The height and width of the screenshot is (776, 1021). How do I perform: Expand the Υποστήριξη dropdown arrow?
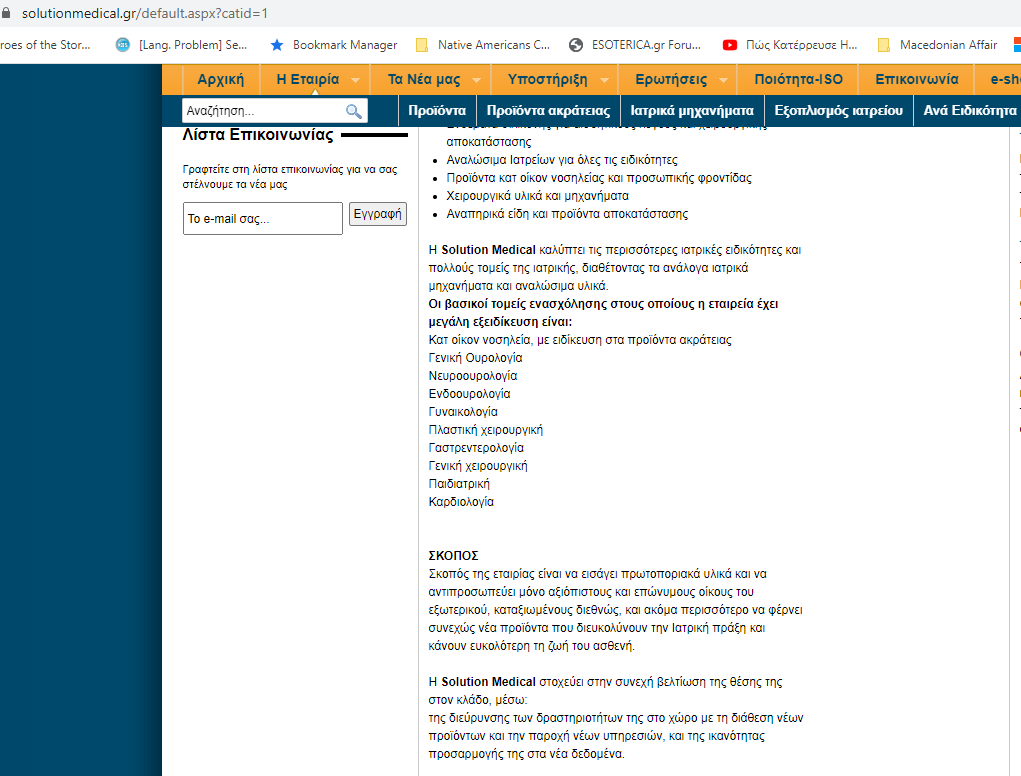coord(604,80)
